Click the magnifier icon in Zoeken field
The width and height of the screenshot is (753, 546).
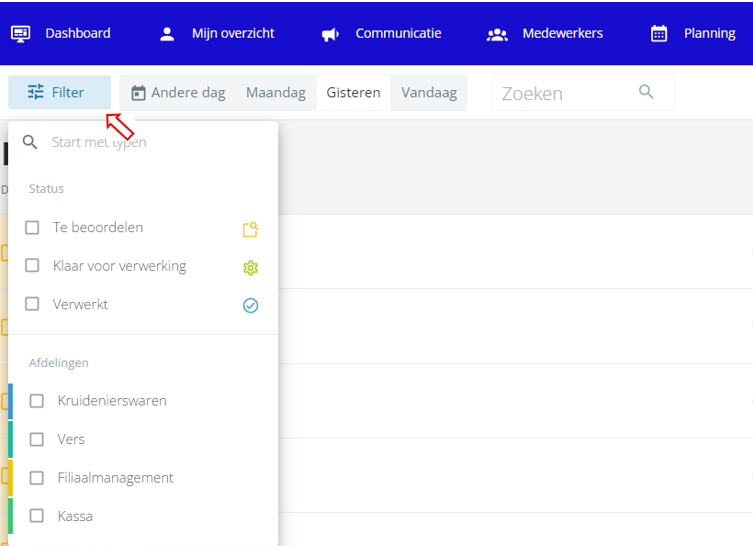pos(646,91)
